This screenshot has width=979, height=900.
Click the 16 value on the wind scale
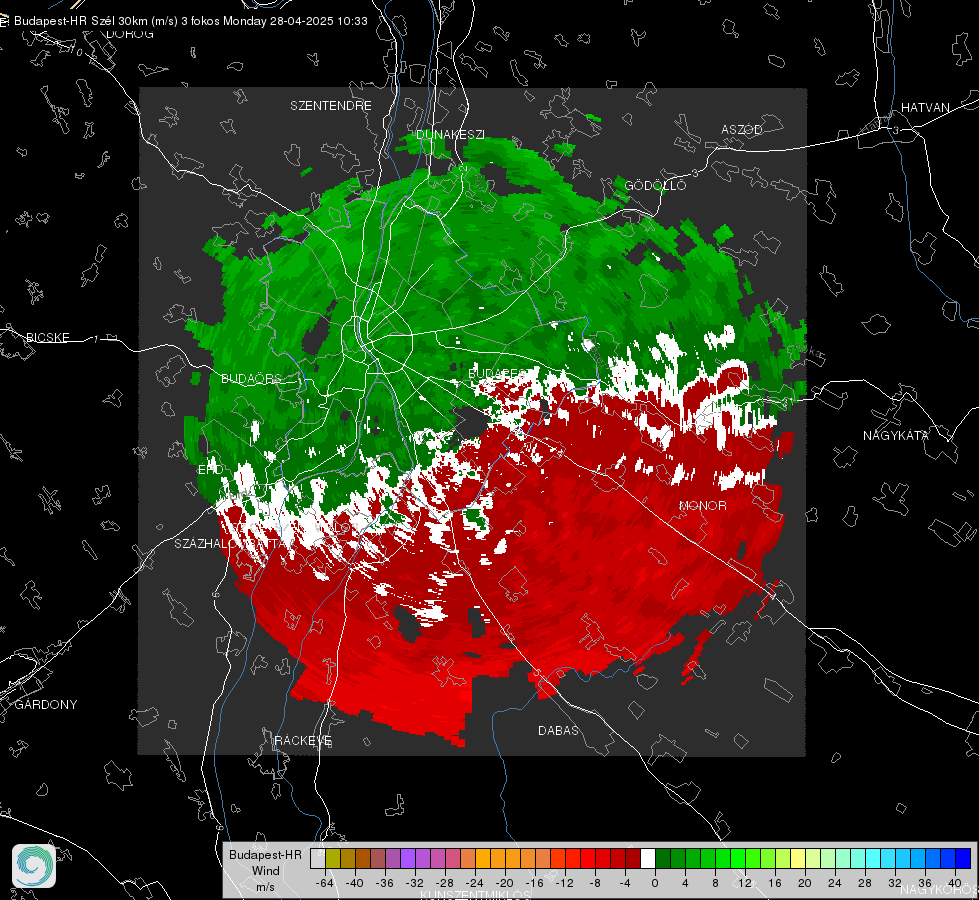click(775, 883)
